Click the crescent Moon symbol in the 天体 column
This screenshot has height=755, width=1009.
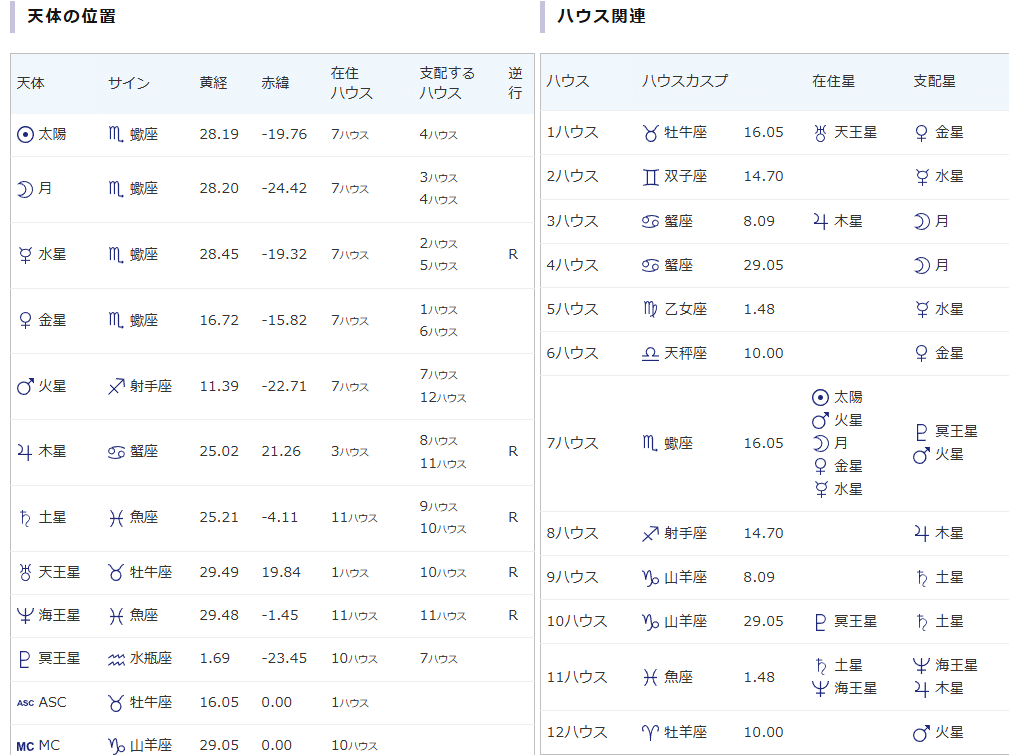point(25,188)
